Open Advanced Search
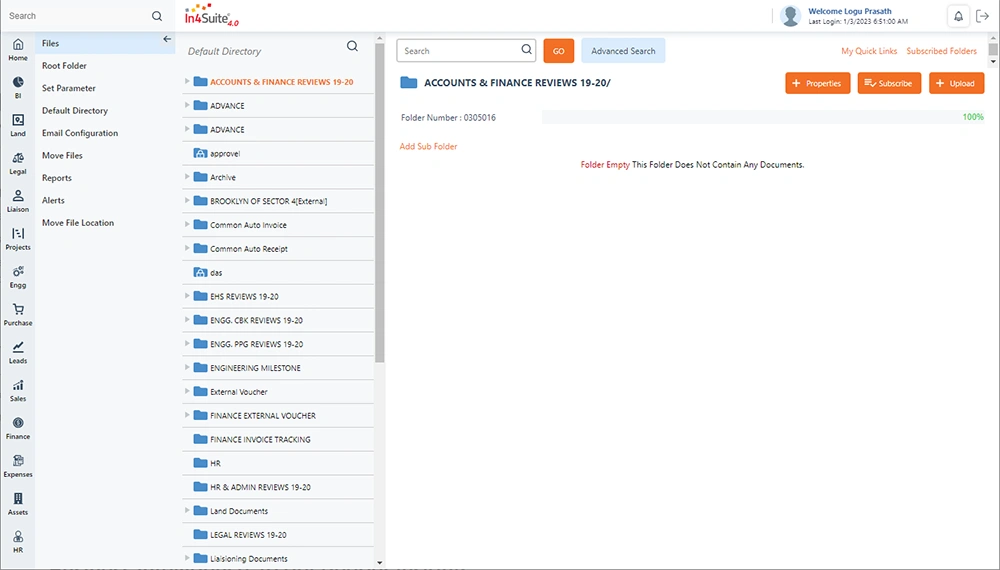This screenshot has height=570, width=1000. click(x=623, y=51)
